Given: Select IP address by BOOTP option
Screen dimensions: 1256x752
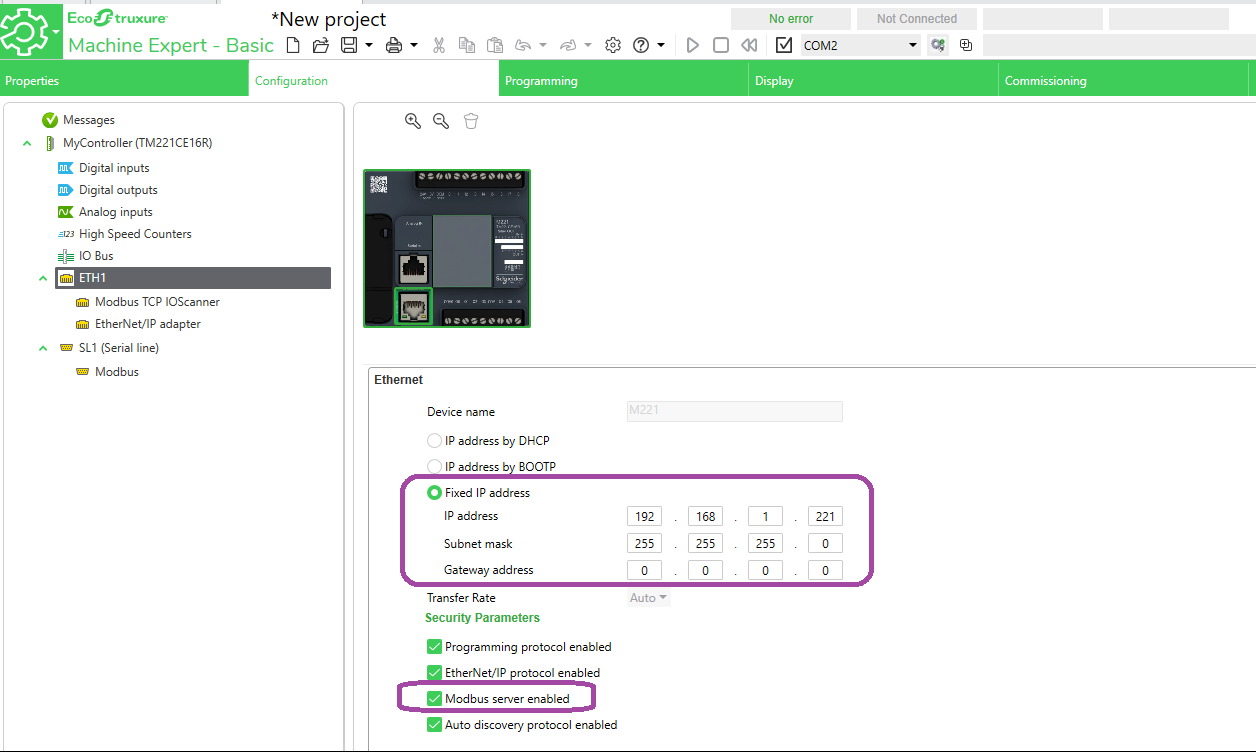Looking at the screenshot, I should [434, 467].
